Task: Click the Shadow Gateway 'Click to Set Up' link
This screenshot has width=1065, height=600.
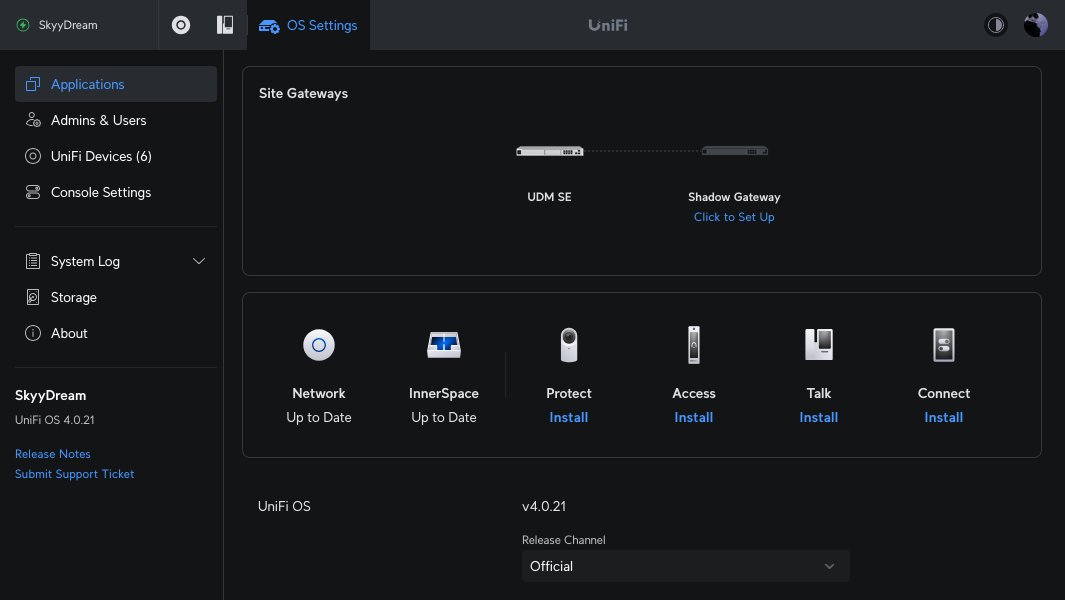Action: pyautogui.click(x=734, y=217)
